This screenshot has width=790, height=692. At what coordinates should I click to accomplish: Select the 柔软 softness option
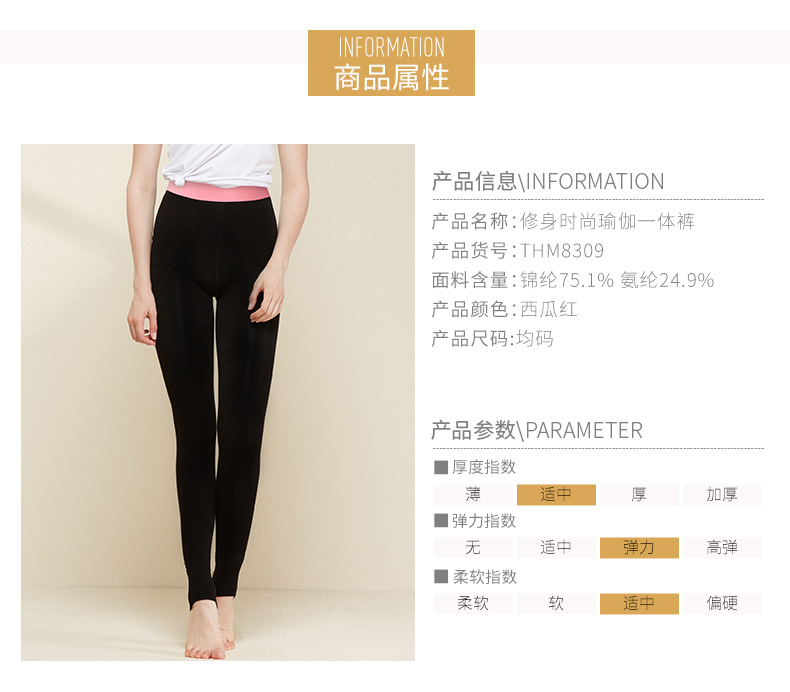pyautogui.click(x=473, y=604)
